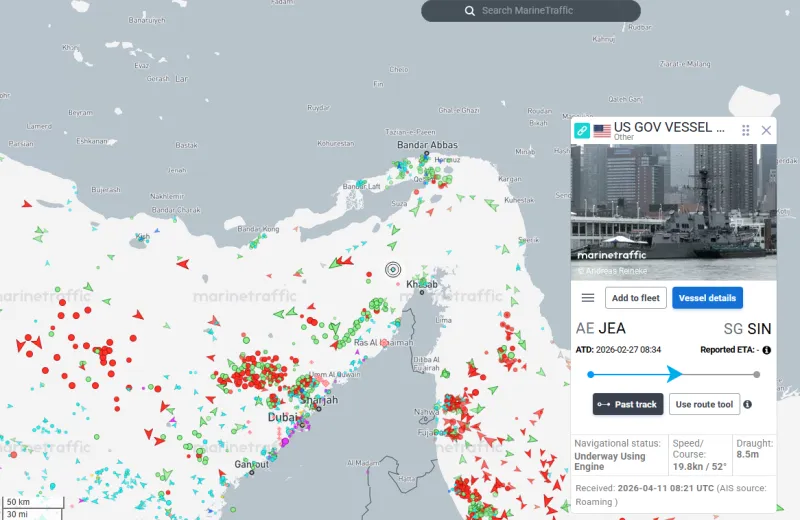Click info icon next to Reported ETA
Image resolution: width=800 pixels, height=520 pixels.
point(767,350)
